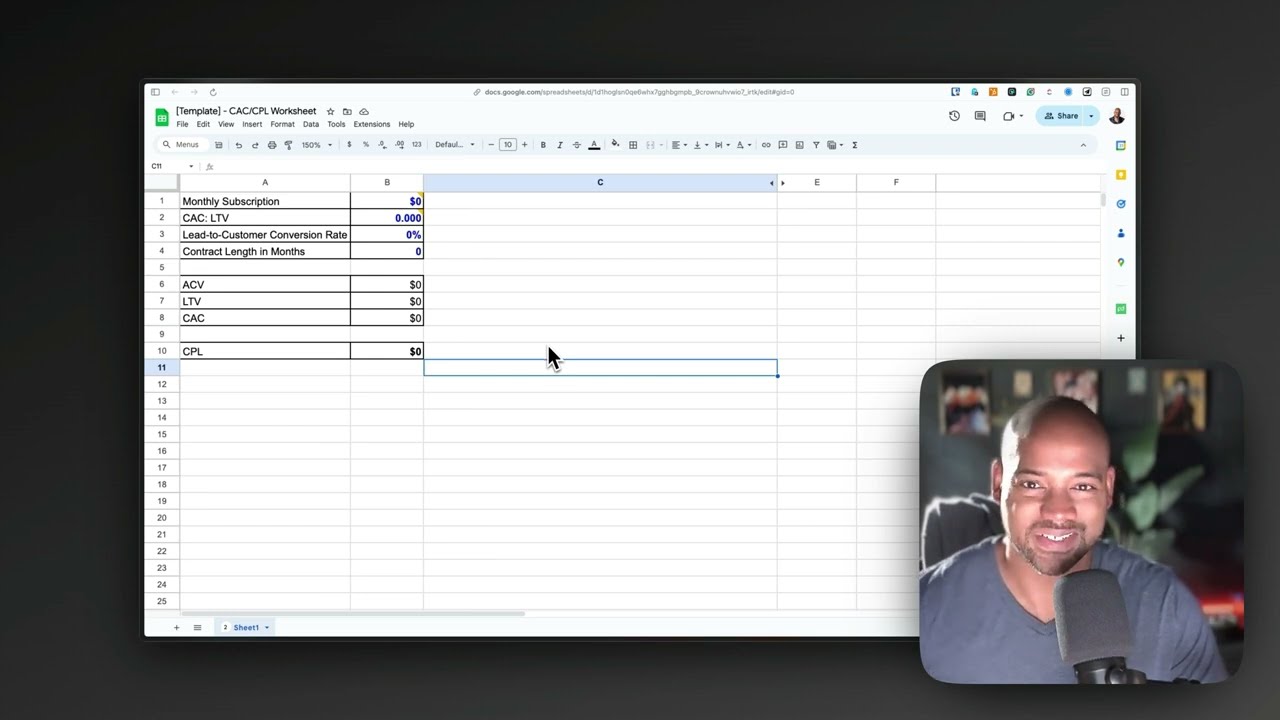Viewport: 1280px width, 720px height.
Task: Click the Share button
Action: click(1061, 116)
